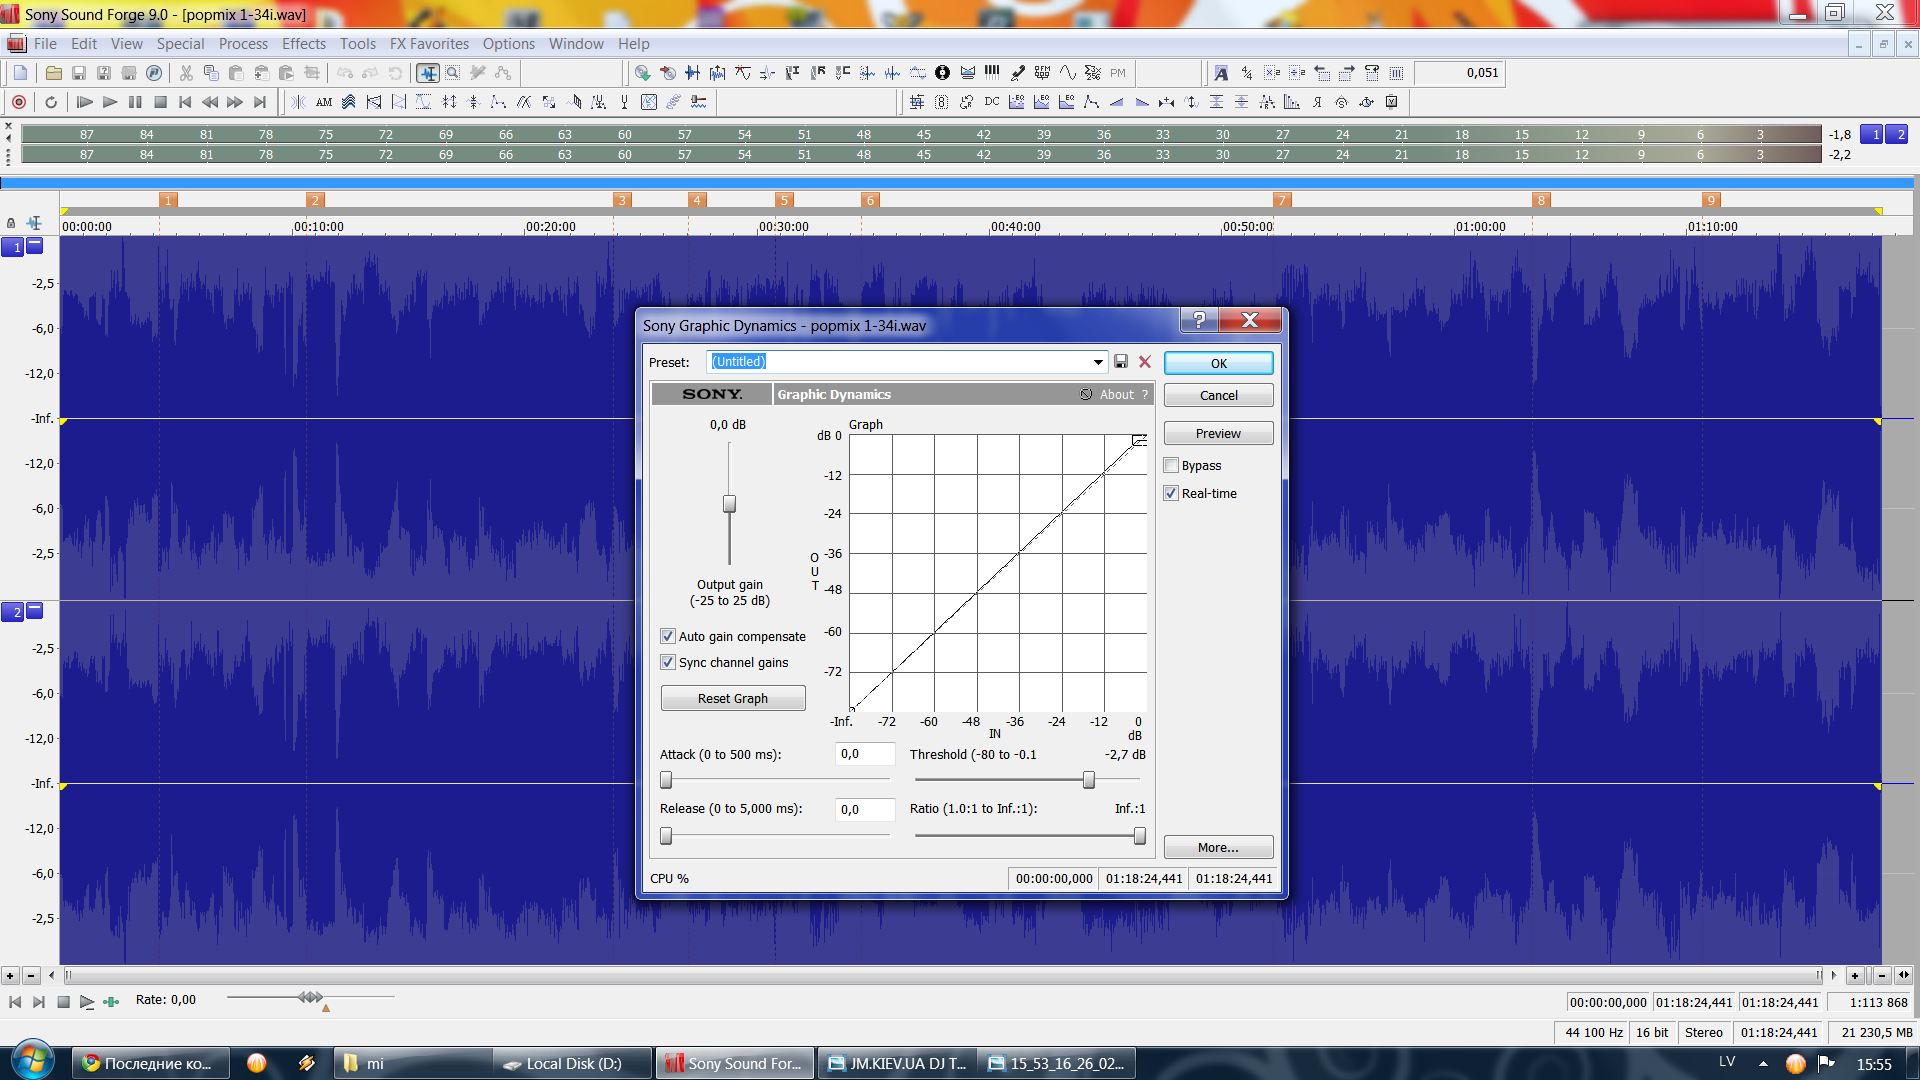The image size is (1920, 1080).
Task: Toggle channel 1 selection button
Action: pos(13,247)
